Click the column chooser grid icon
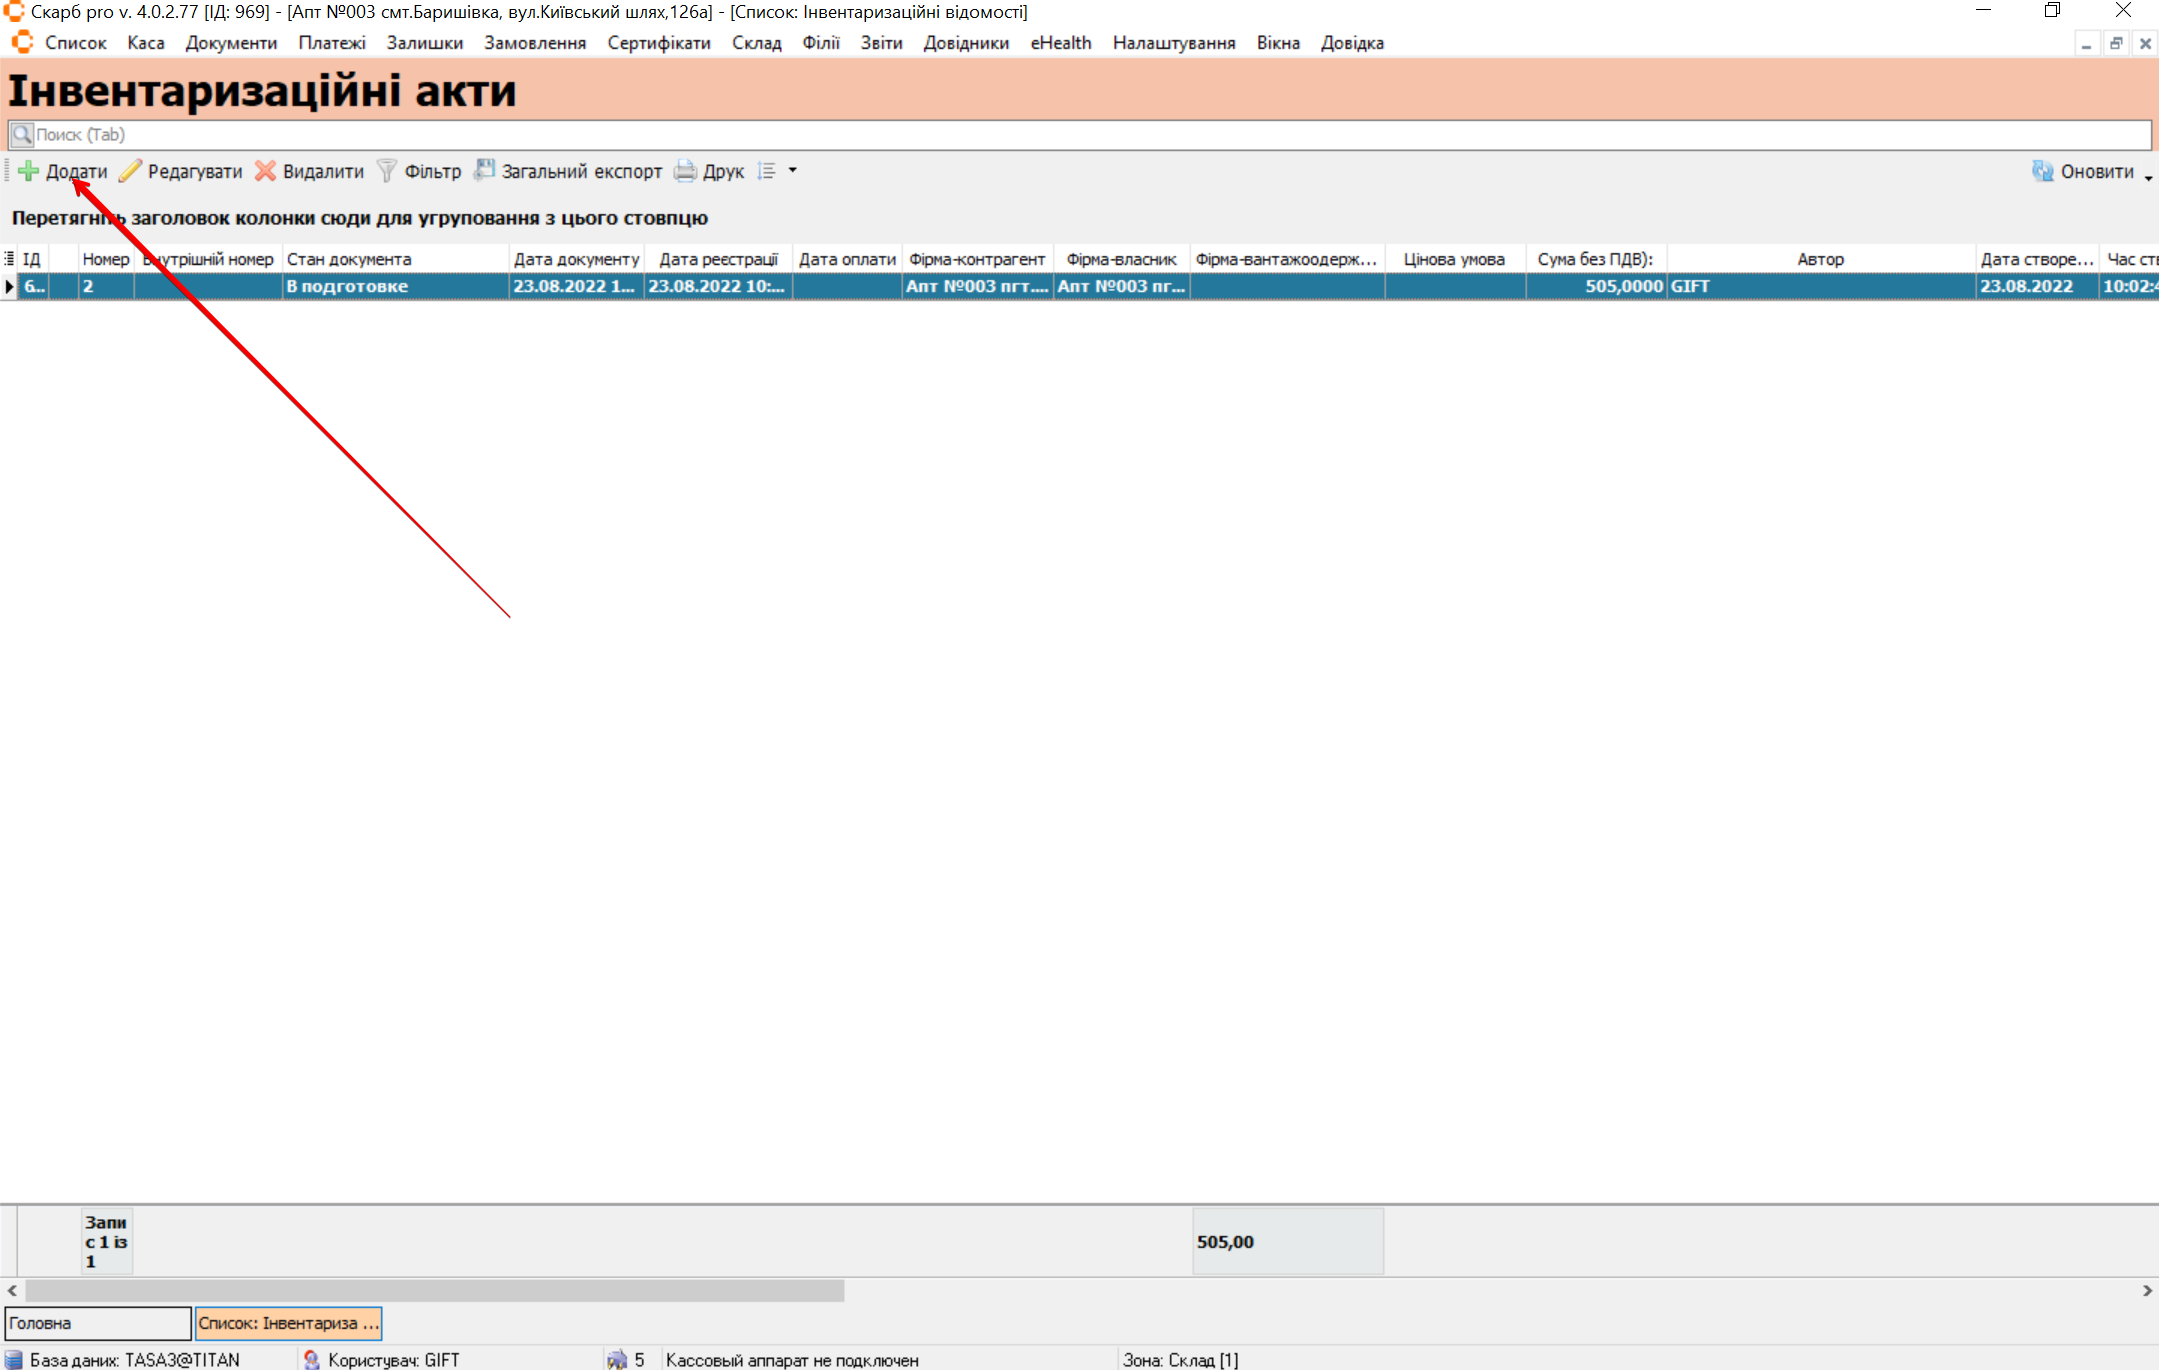 [x=9, y=259]
